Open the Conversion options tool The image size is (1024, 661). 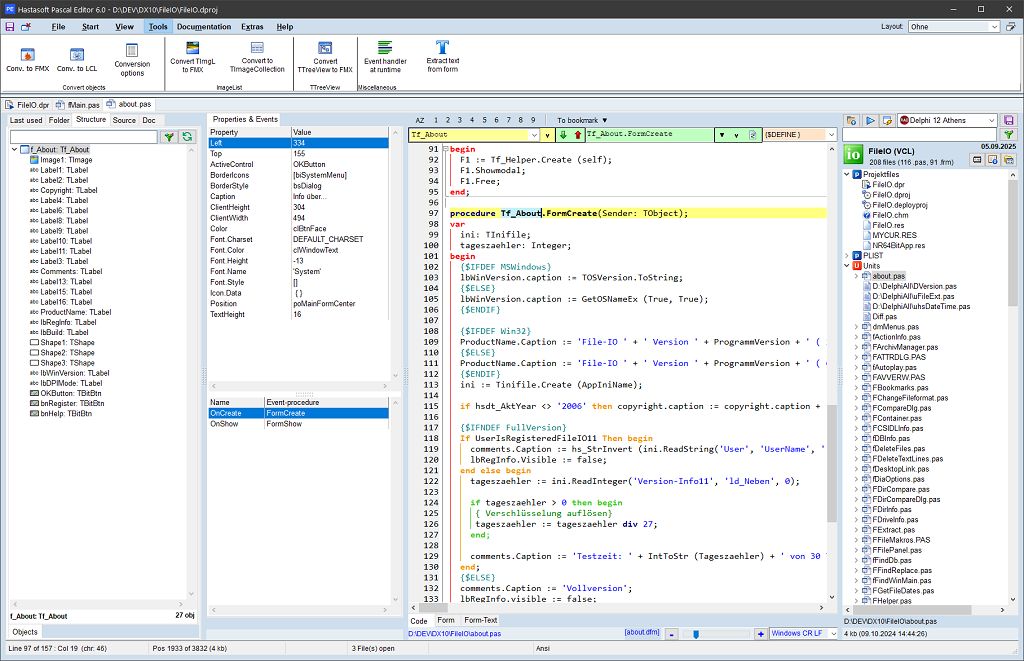(131, 62)
